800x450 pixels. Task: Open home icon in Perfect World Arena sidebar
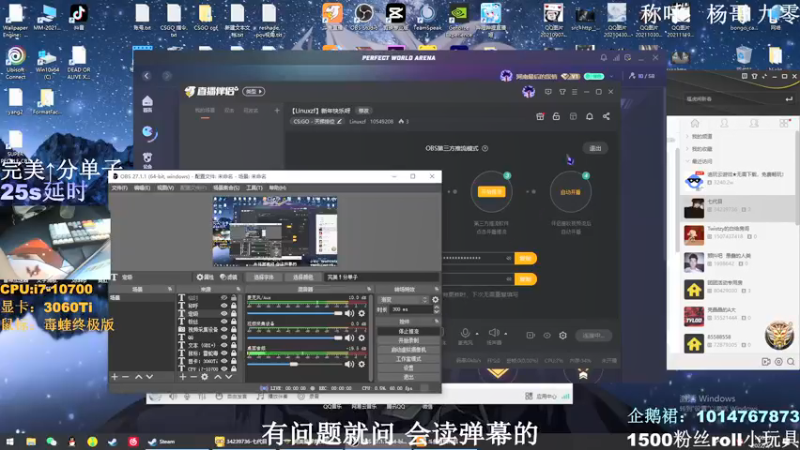(x=147, y=101)
